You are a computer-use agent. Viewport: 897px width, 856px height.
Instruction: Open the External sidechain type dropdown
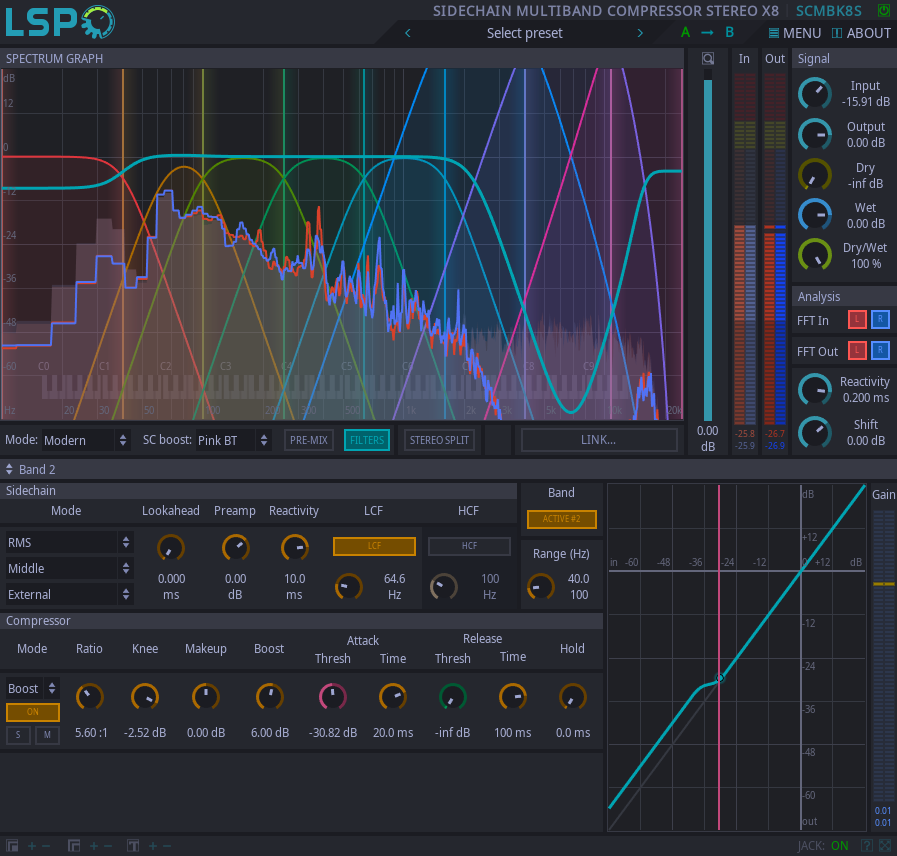(x=69, y=595)
